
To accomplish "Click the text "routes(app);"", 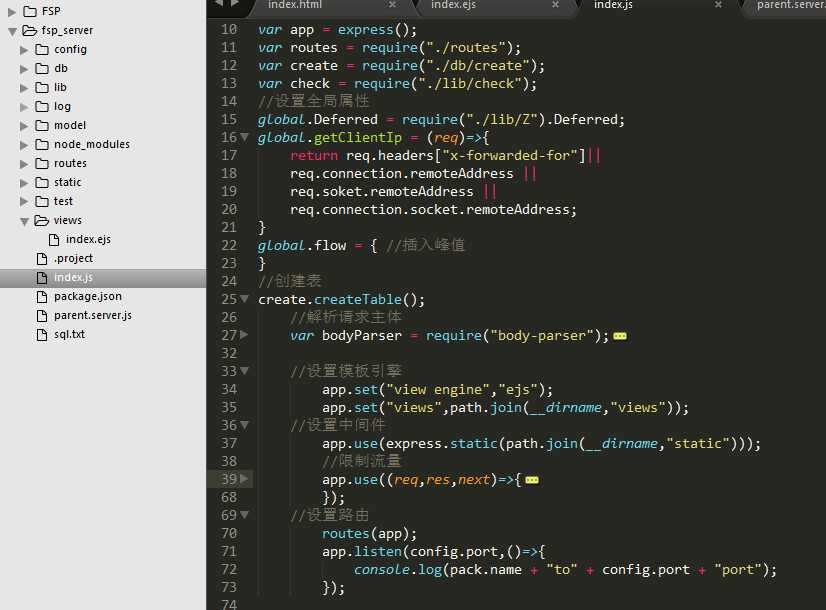I will click(369, 534).
